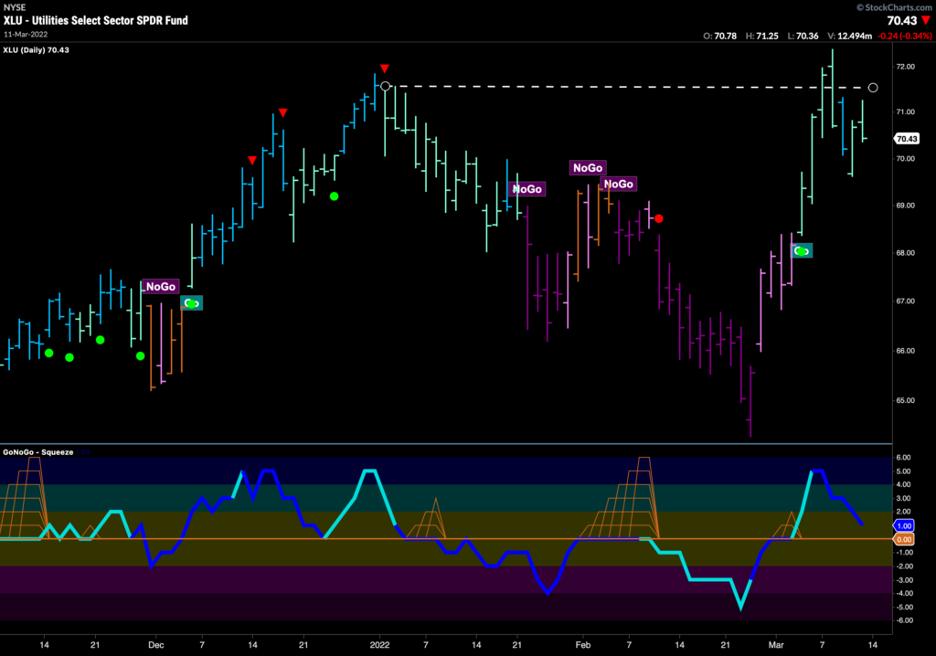Click the white circle at the January peak
Viewport: 936px width, 656px height.
pos(386,87)
